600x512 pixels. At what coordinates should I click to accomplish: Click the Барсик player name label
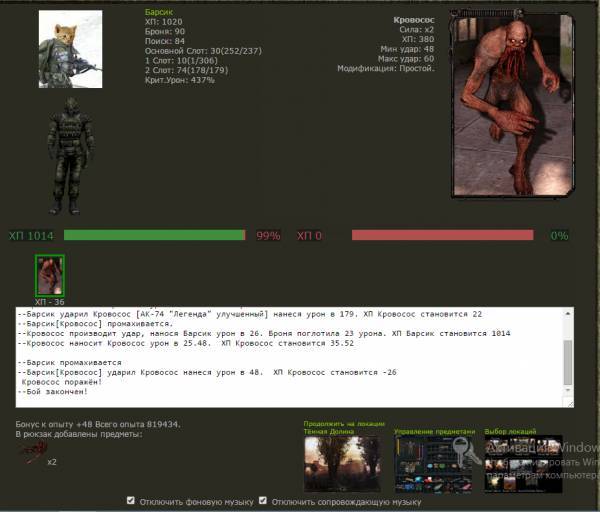tap(159, 14)
